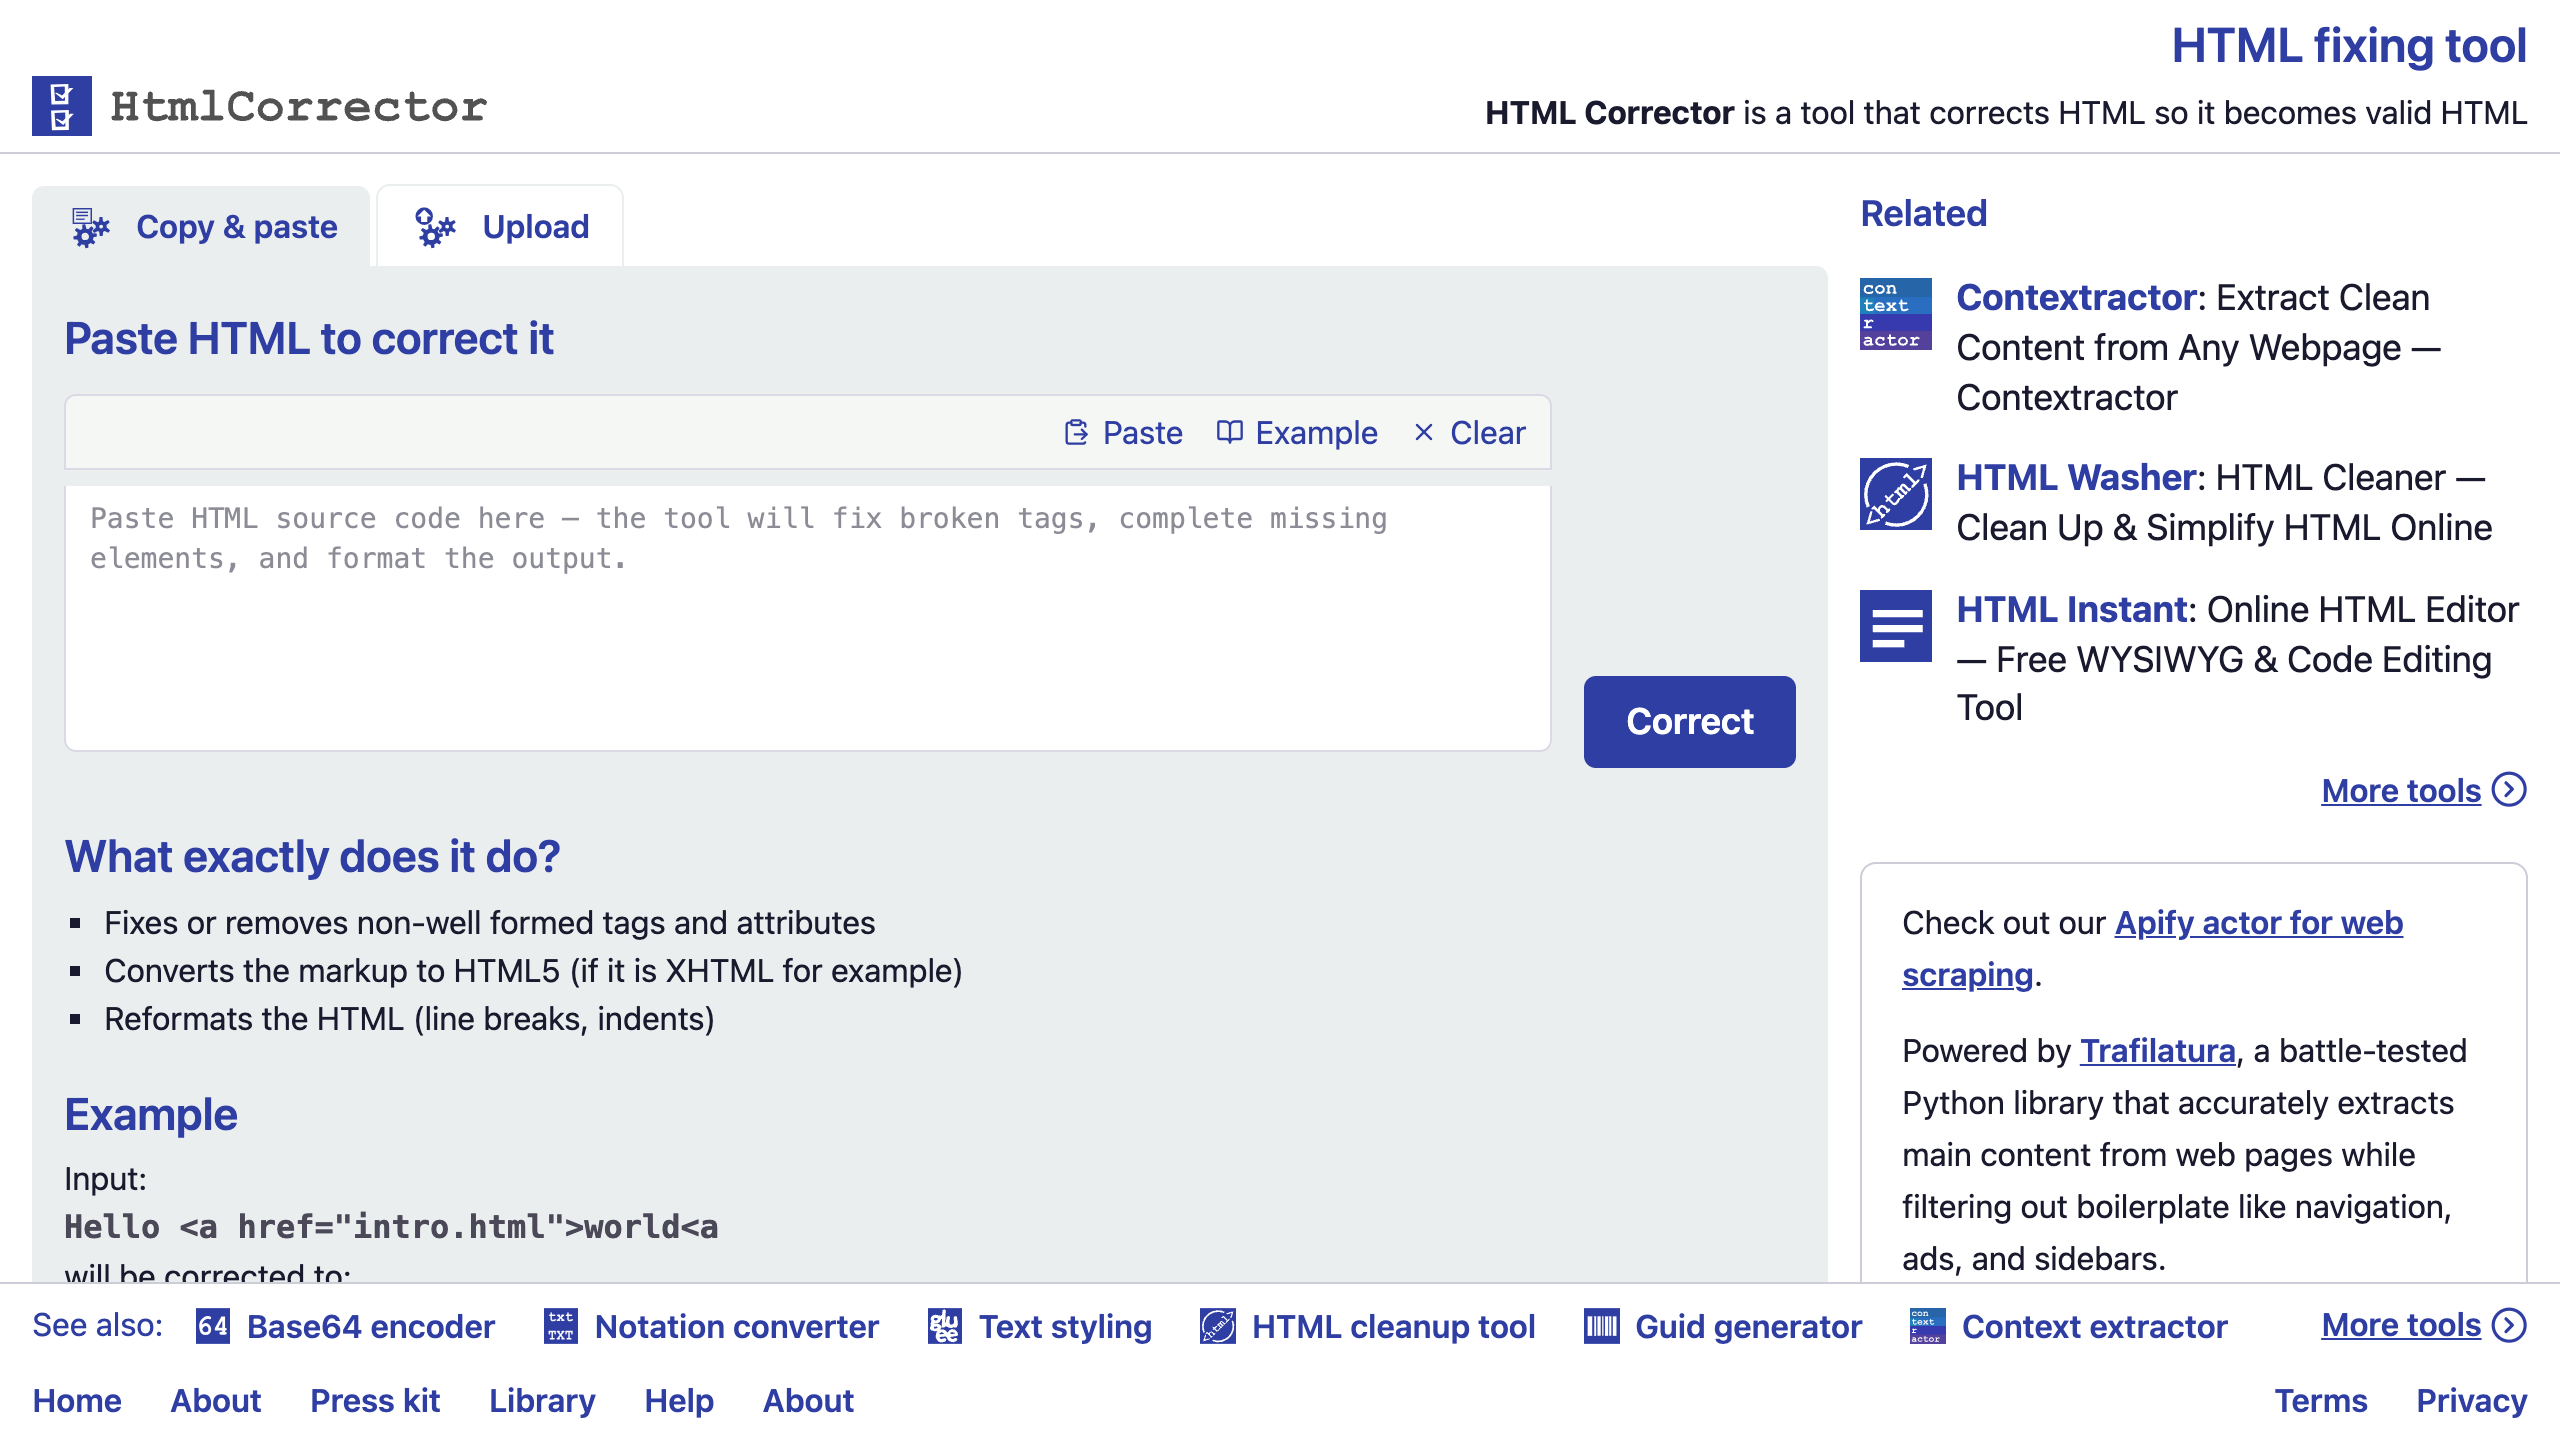Click the Notation converter icon
The height and width of the screenshot is (1440, 2560).
point(561,1326)
